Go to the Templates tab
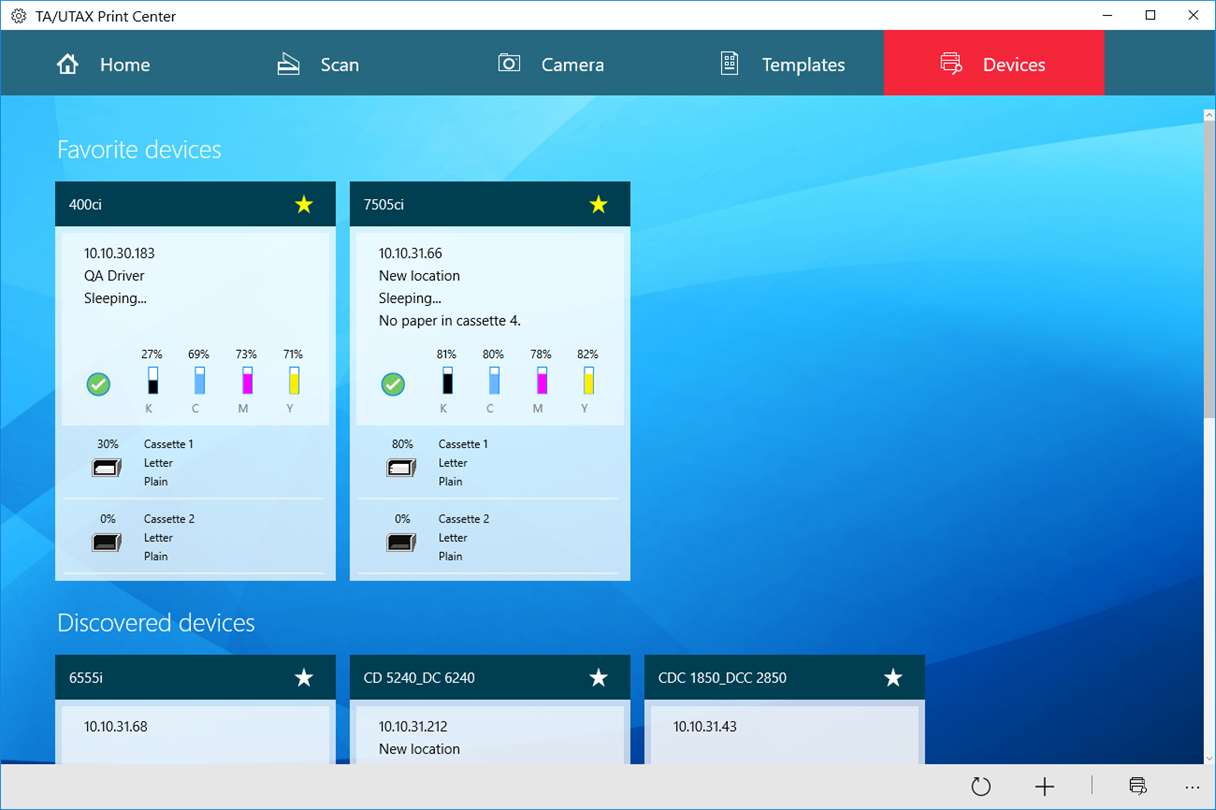 point(773,64)
